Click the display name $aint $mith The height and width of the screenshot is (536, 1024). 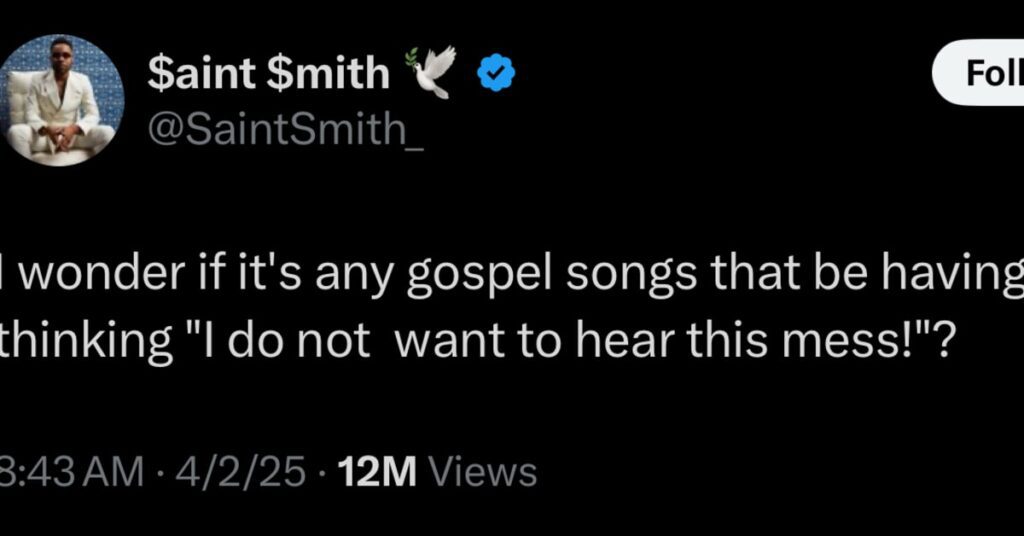[x=268, y=73]
